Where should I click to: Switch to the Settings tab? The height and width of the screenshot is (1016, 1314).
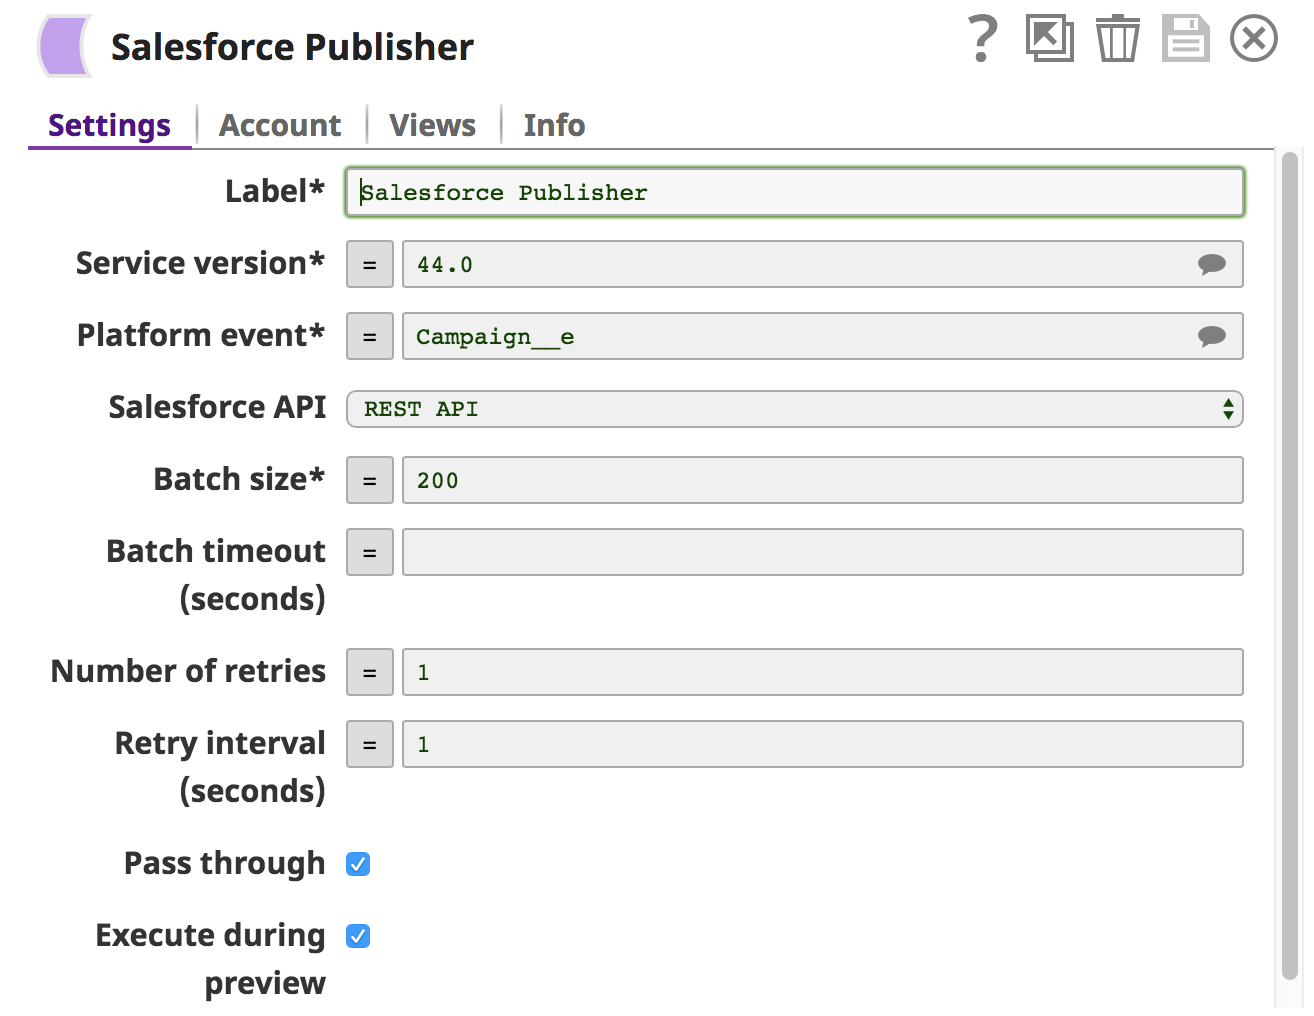(109, 125)
